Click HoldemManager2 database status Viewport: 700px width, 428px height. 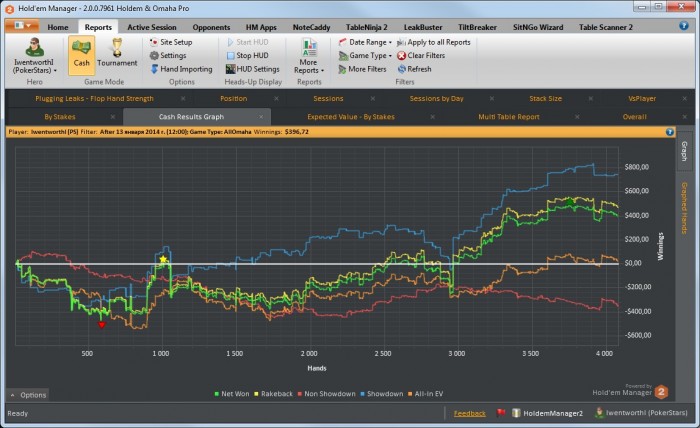click(x=547, y=413)
